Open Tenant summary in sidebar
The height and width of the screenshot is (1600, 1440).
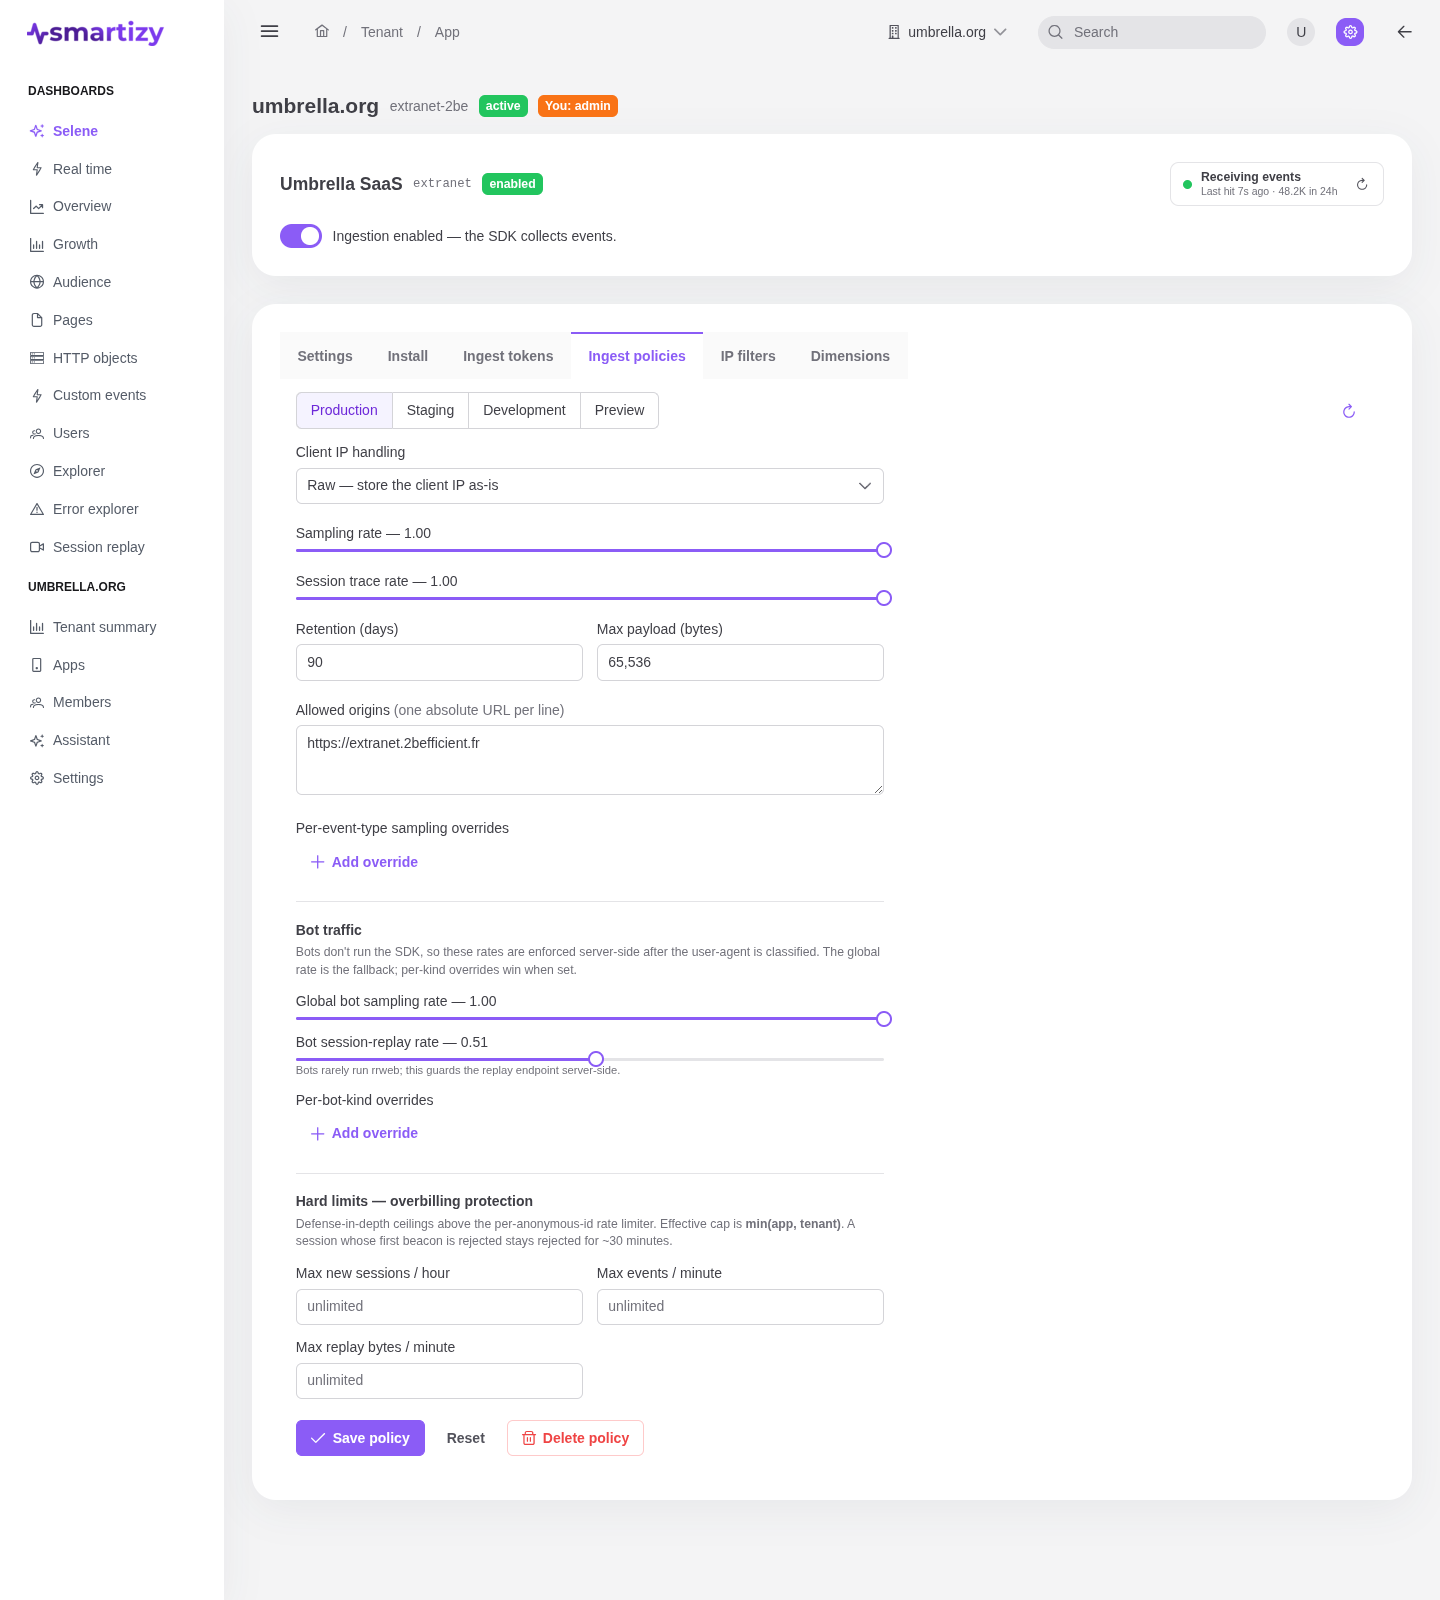click(x=104, y=627)
